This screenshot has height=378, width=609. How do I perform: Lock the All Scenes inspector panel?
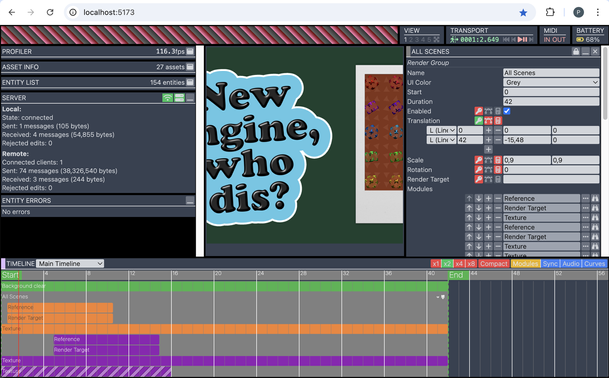(576, 51)
